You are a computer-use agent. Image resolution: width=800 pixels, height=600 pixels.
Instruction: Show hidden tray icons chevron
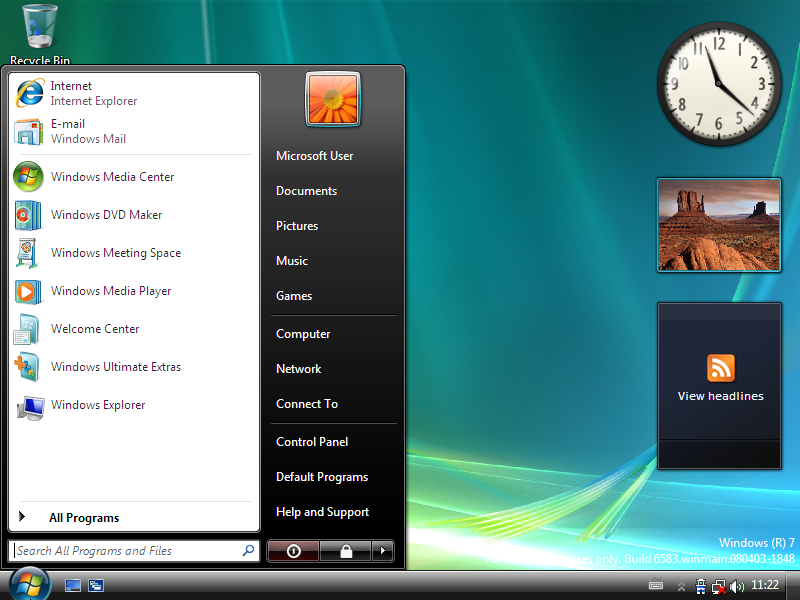tap(681, 587)
